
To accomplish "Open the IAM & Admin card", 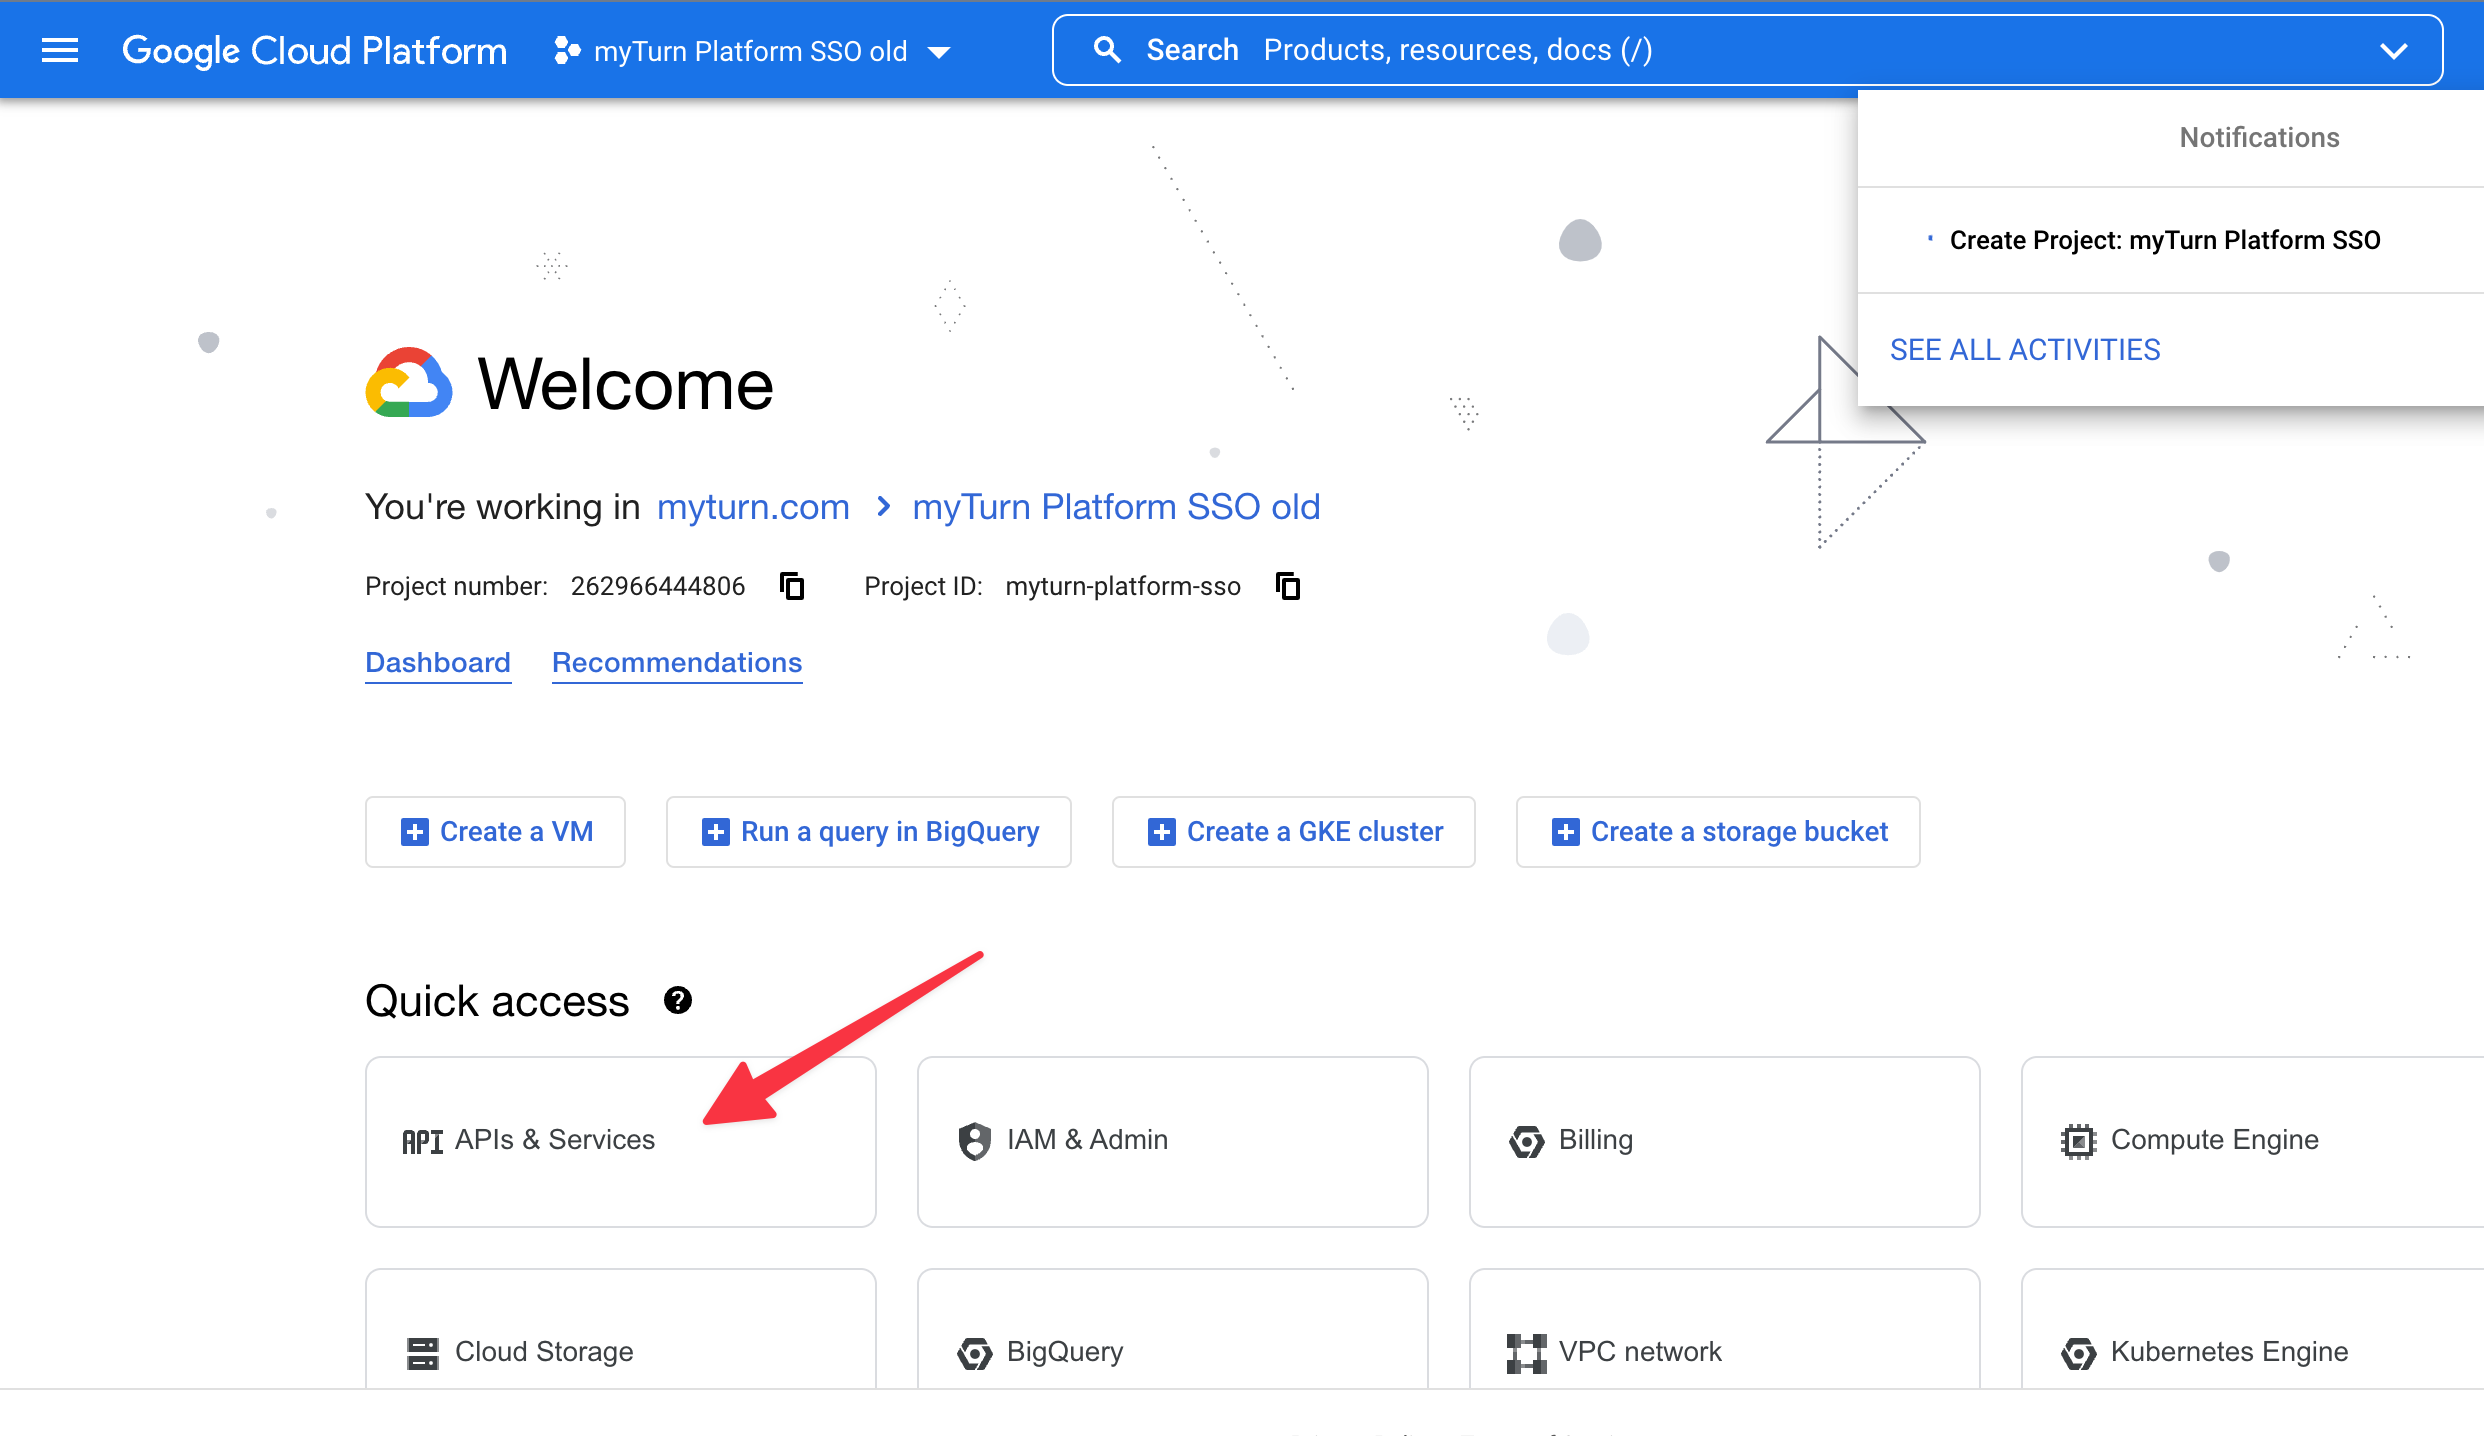I will pyautogui.click(x=1173, y=1141).
